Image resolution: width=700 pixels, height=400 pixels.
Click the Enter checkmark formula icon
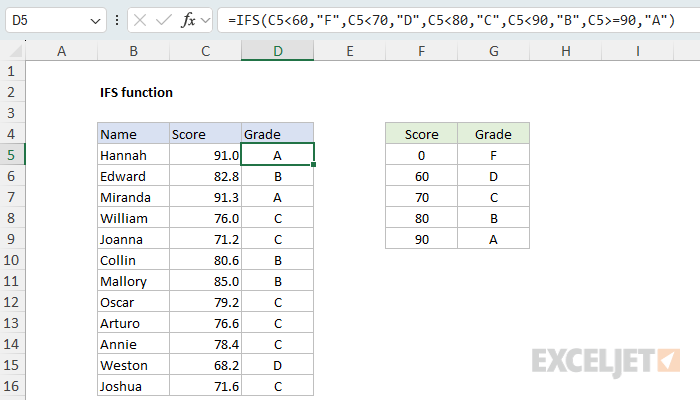tap(163, 20)
